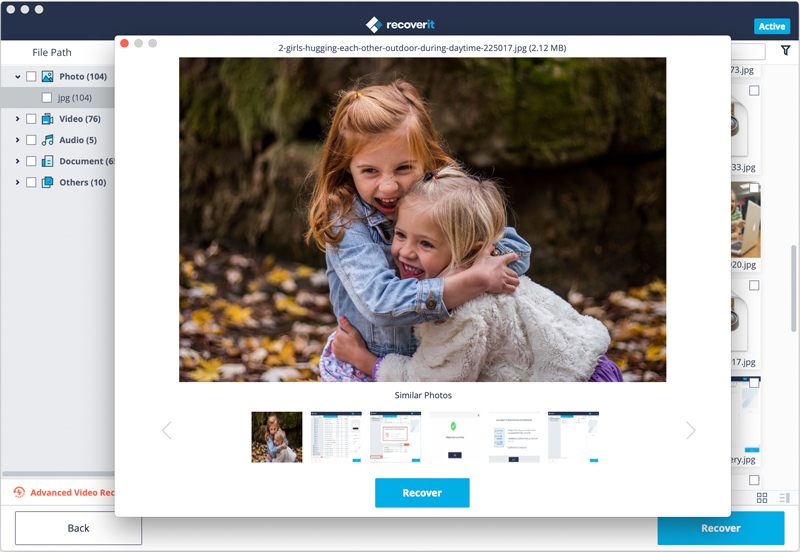Expand the Audio (5) node
Screen dimensions: 800x552
(x=17, y=140)
